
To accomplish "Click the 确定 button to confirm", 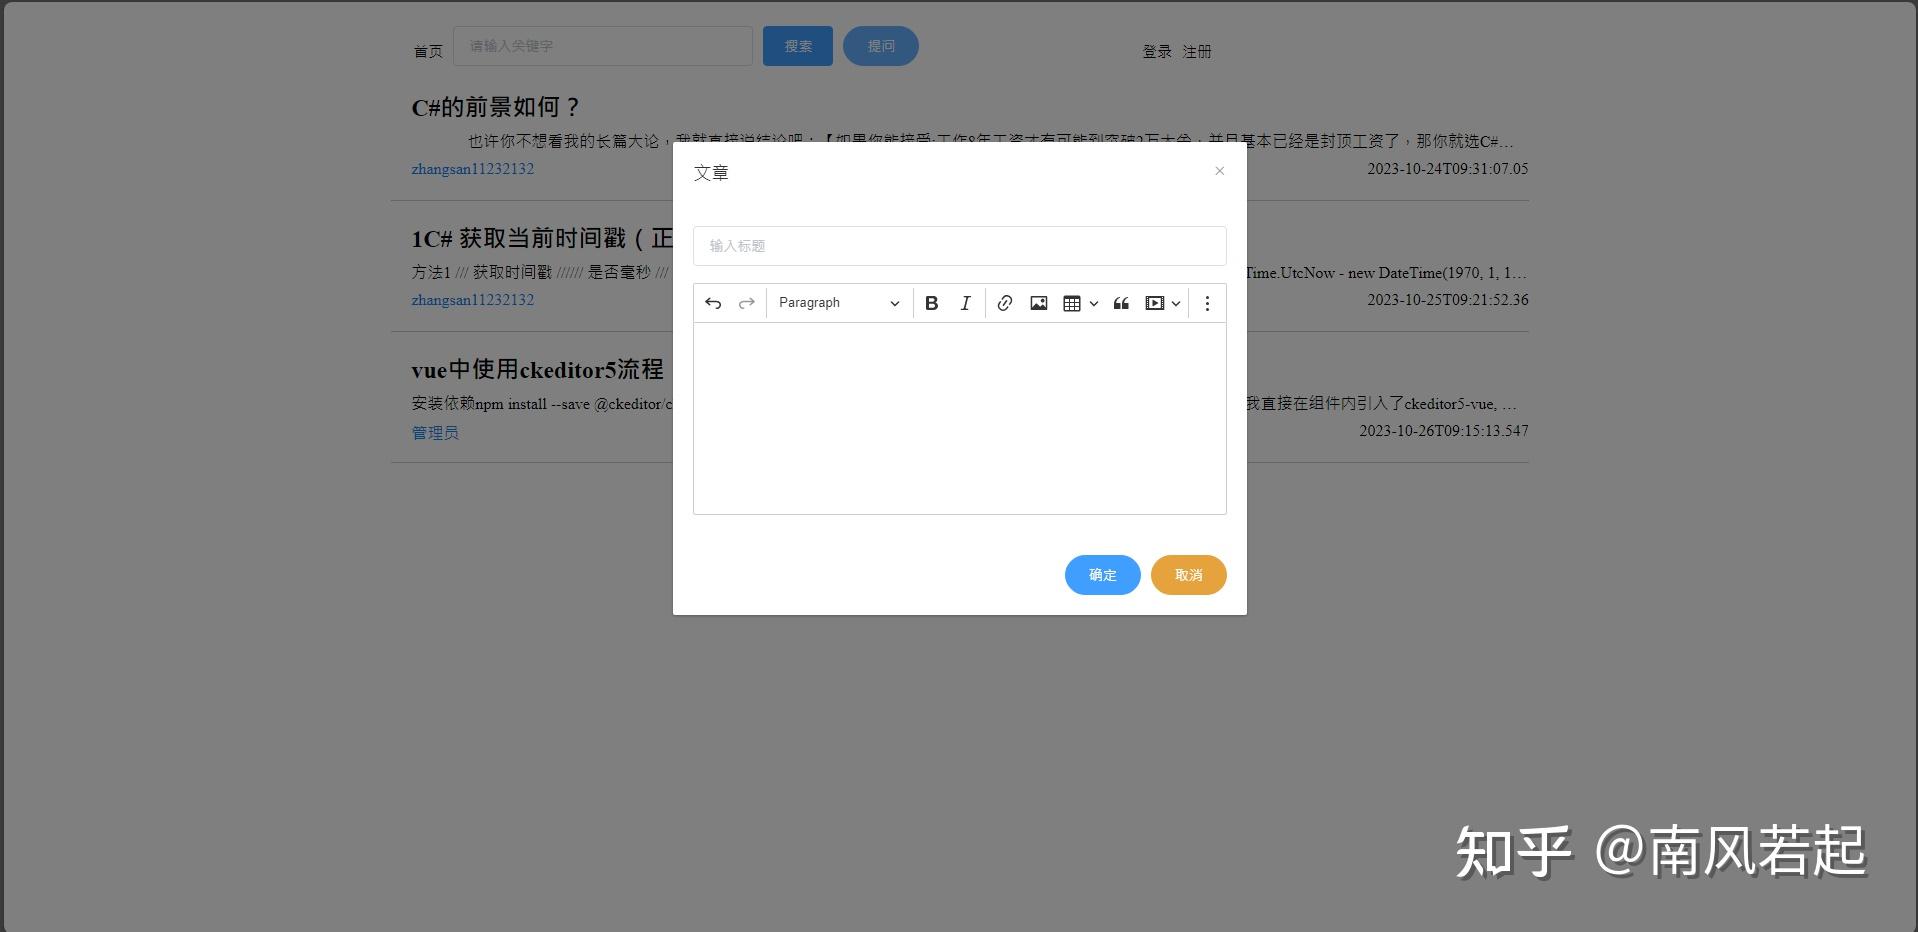I will click(1102, 575).
